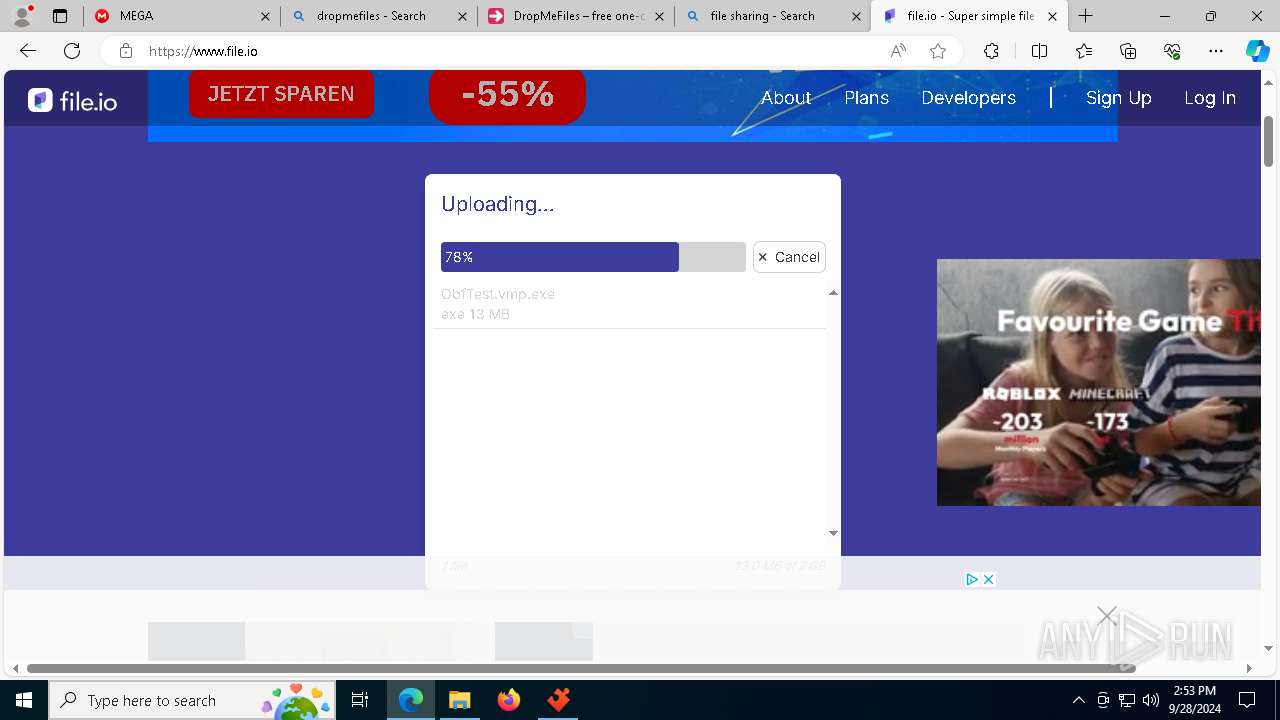The height and width of the screenshot is (720, 1280).
Task: Open the Windows Start menu
Action: (24, 700)
